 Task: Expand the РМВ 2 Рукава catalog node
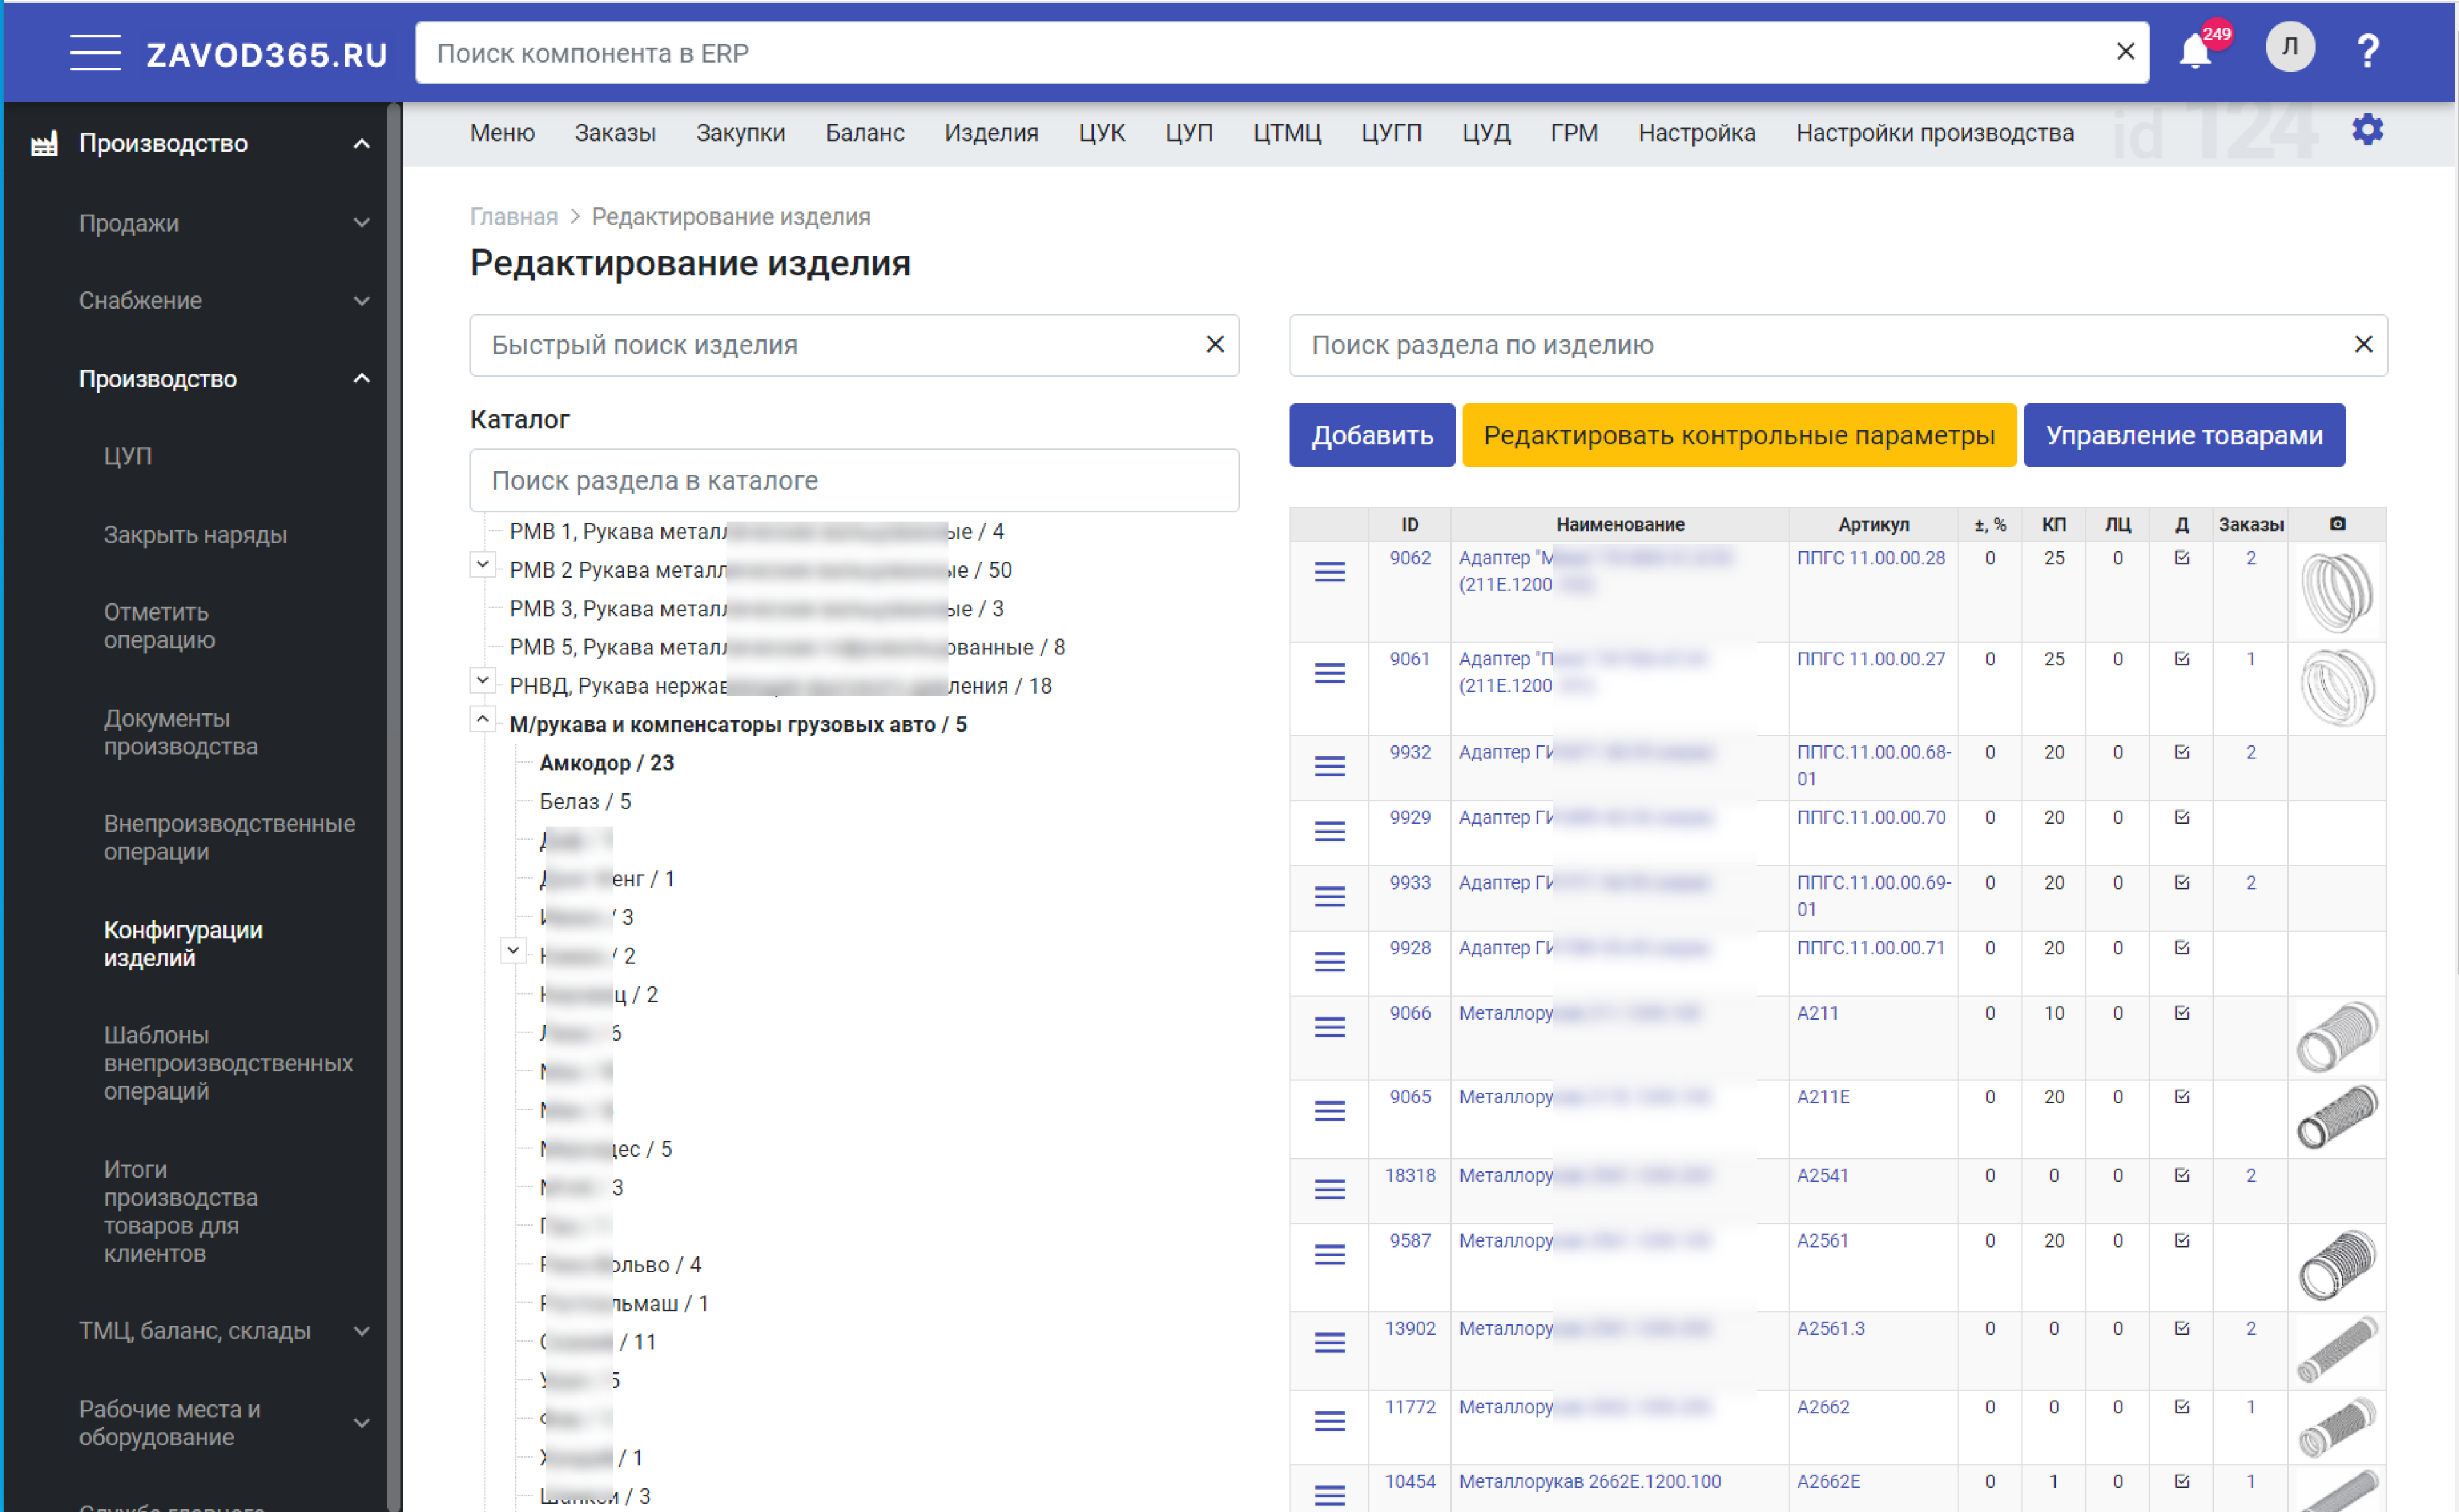(482, 565)
